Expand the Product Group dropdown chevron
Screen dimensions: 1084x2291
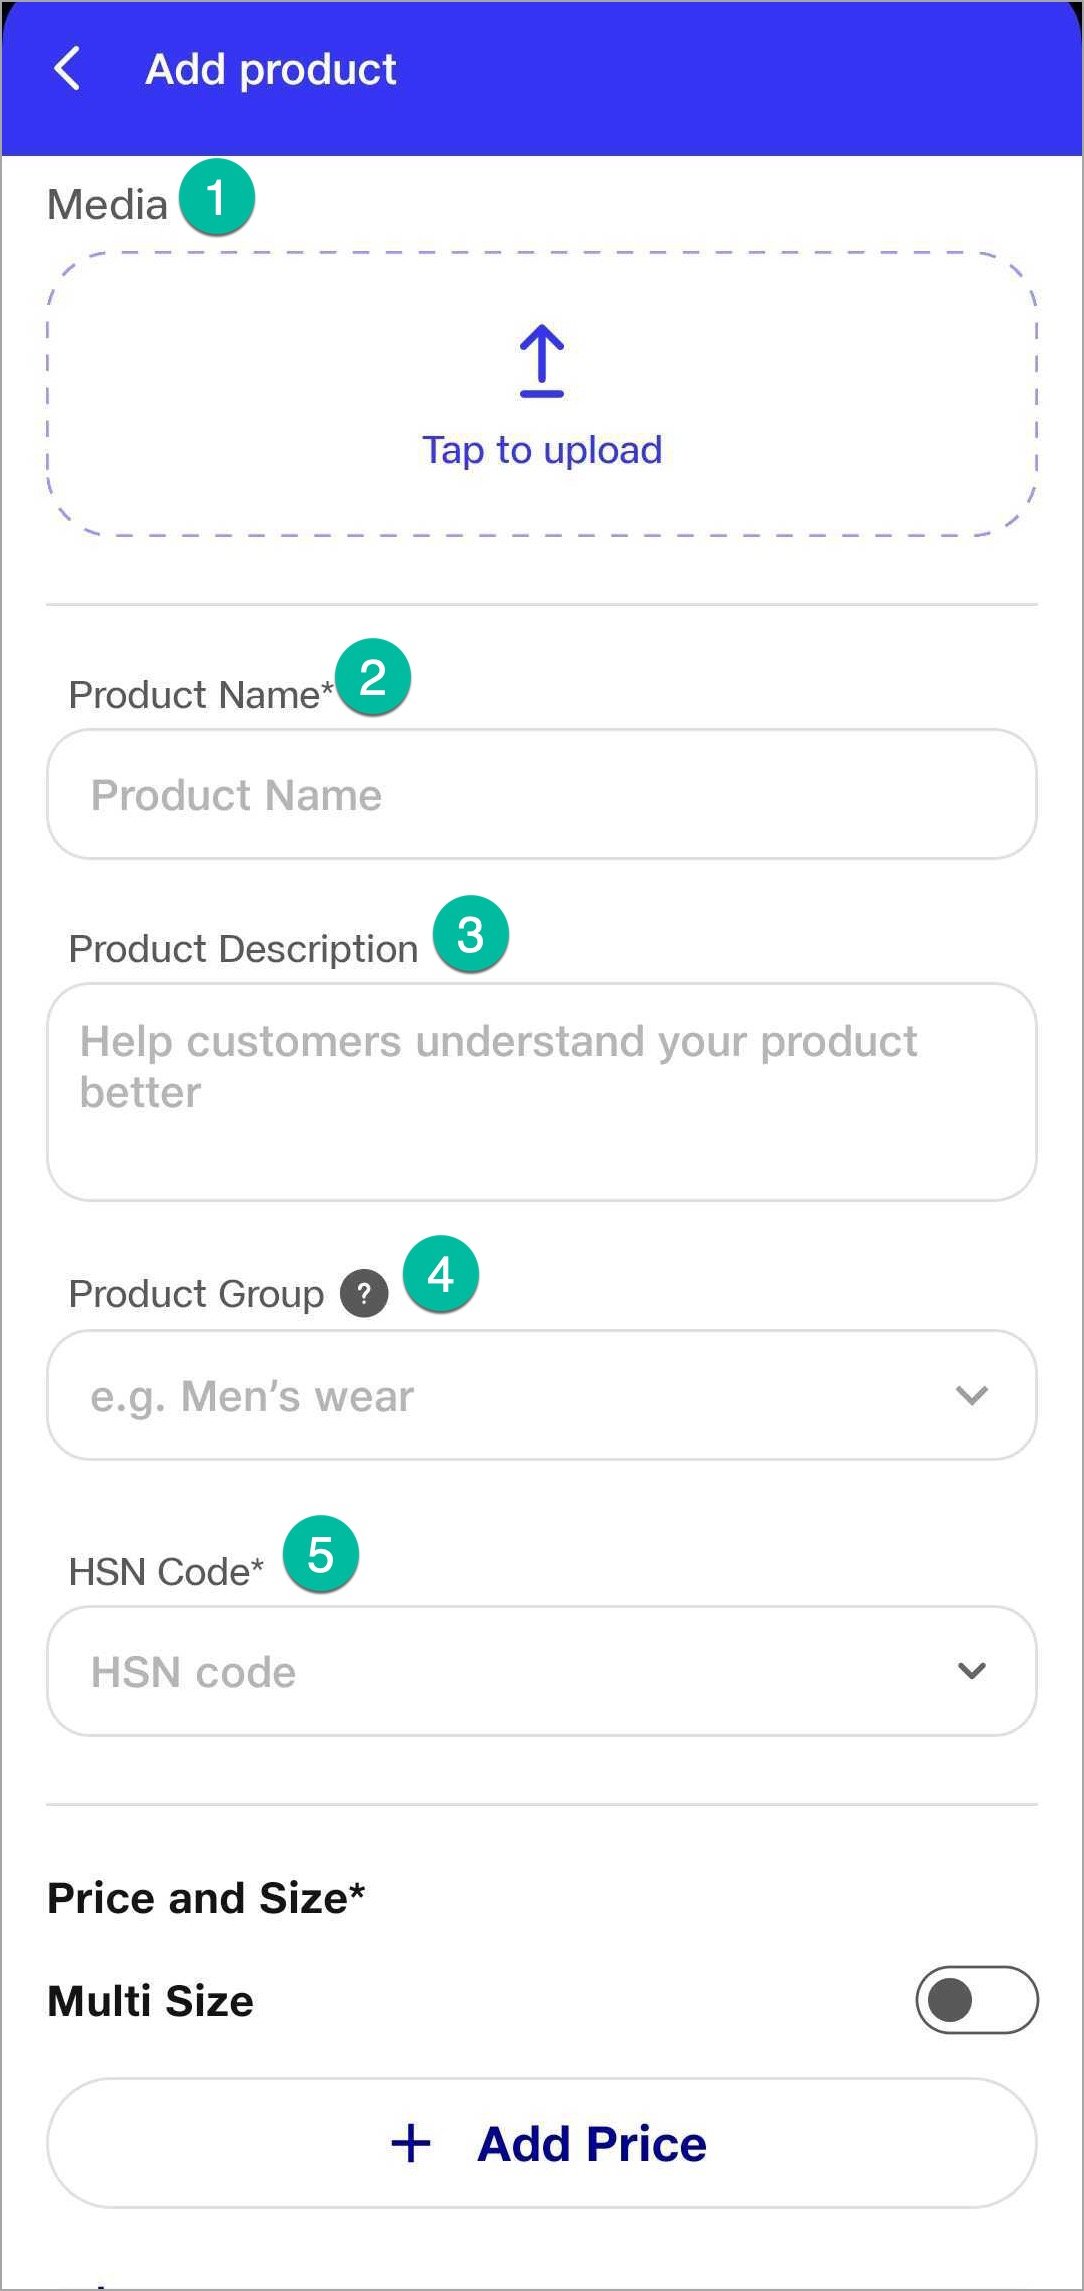click(972, 1395)
